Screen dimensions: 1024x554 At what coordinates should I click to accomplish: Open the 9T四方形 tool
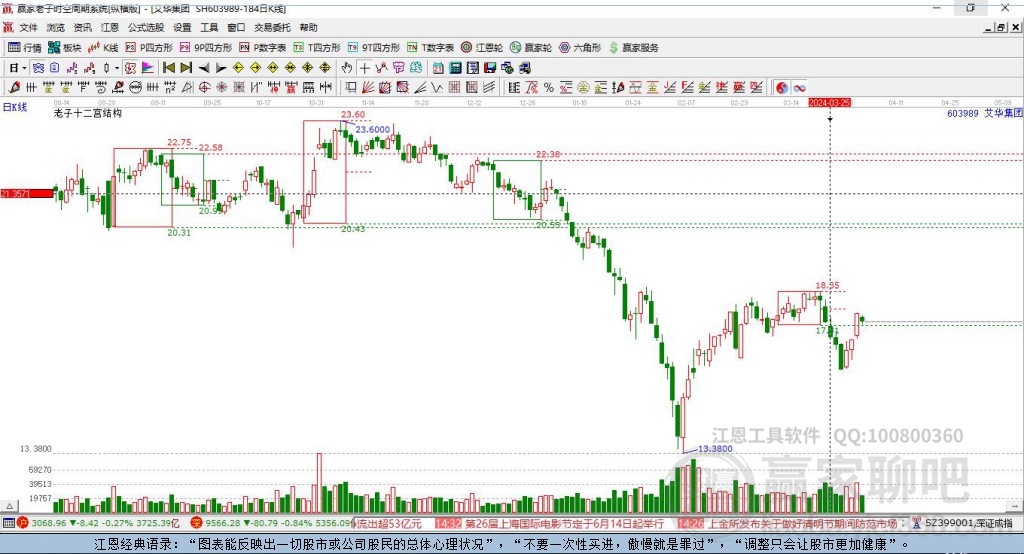[374, 48]
